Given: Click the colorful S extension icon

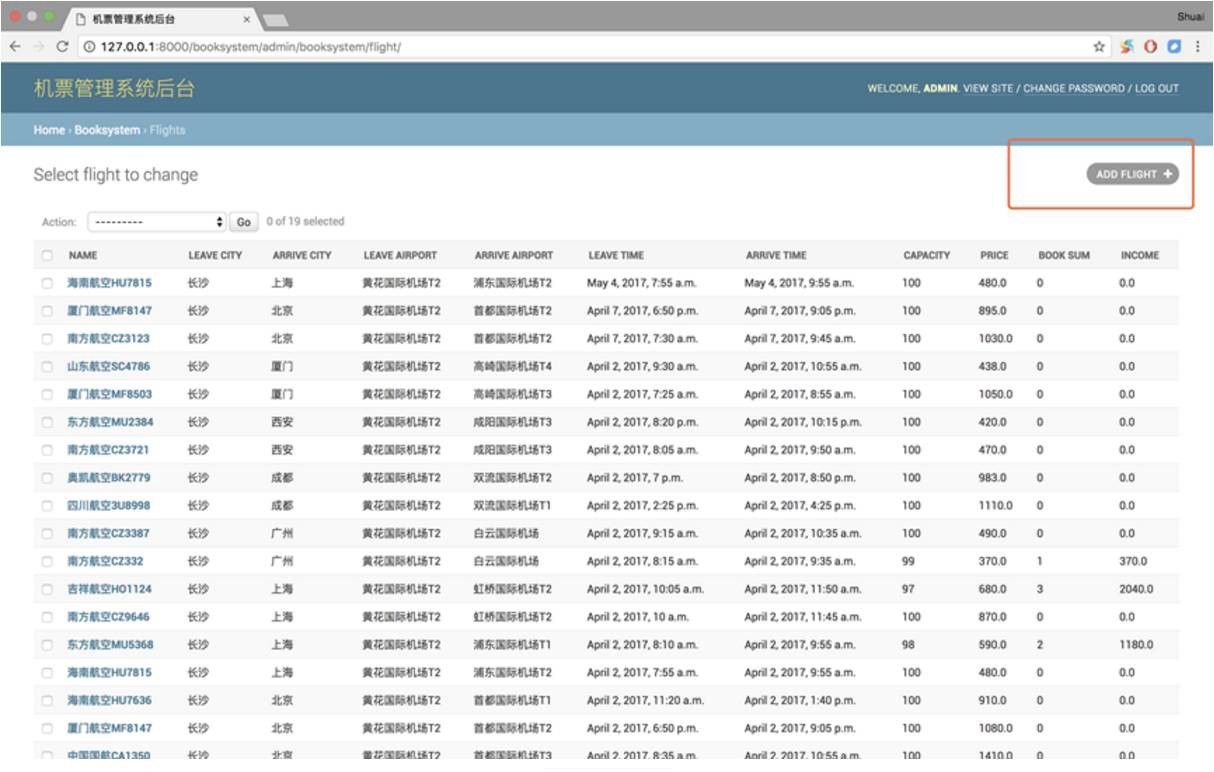Looking at the screenshot, I should 1127,47.
